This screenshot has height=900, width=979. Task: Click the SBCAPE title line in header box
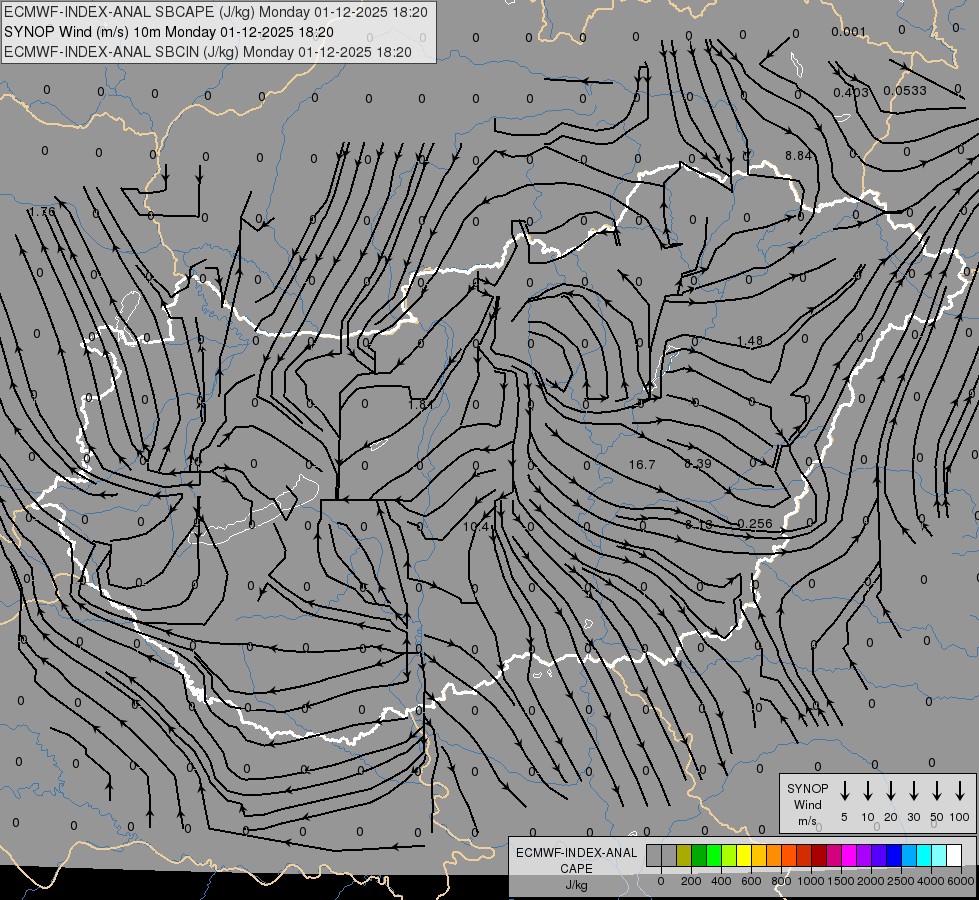[216, 12]
